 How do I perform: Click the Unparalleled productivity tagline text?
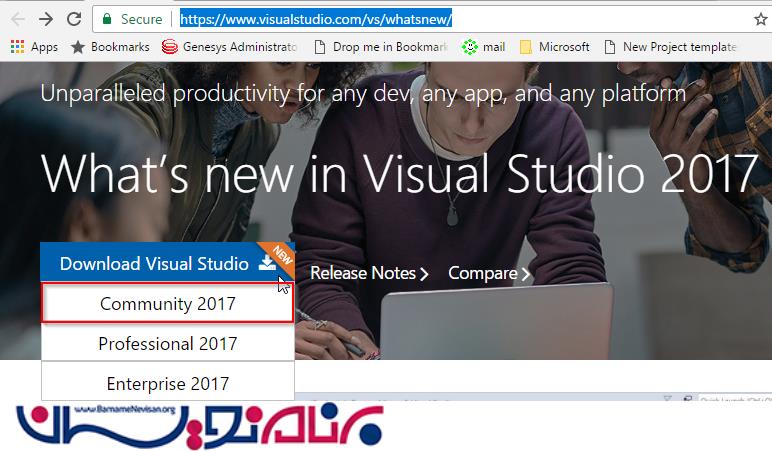363,93
